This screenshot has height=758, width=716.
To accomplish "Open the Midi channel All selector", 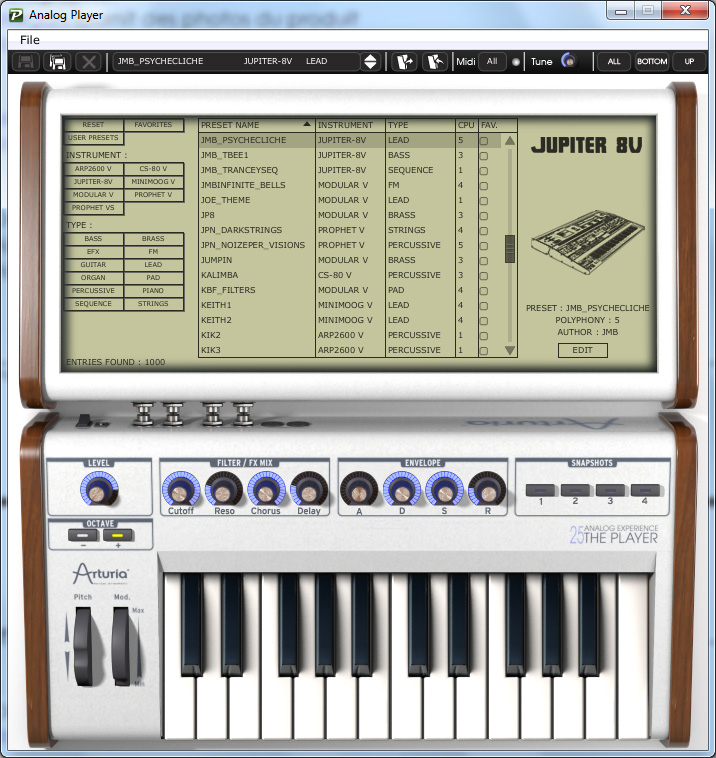I will 492,61.
